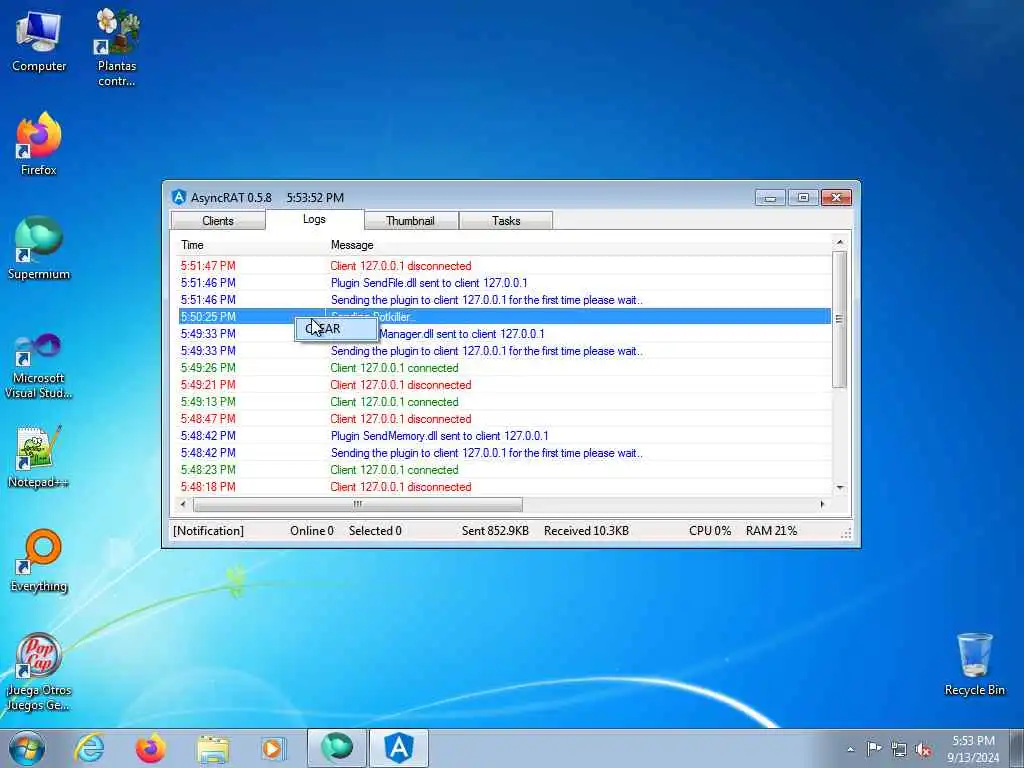Click the log list scroll down arrow
1024x768 pixels.
(840, 488)
